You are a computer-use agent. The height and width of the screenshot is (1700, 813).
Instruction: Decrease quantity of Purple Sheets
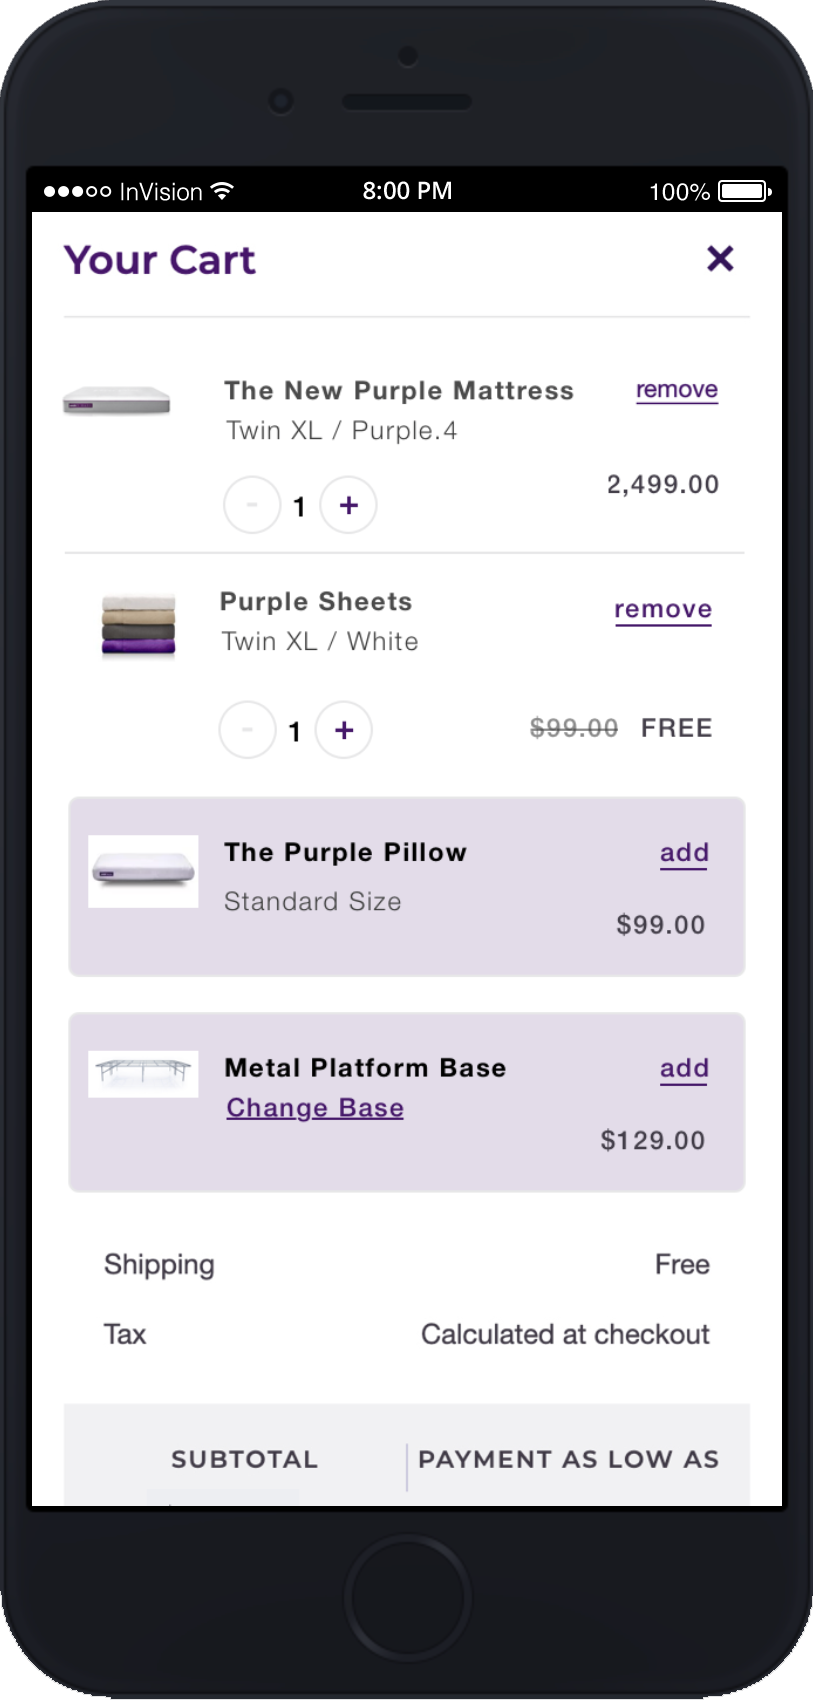pos(247,730)
